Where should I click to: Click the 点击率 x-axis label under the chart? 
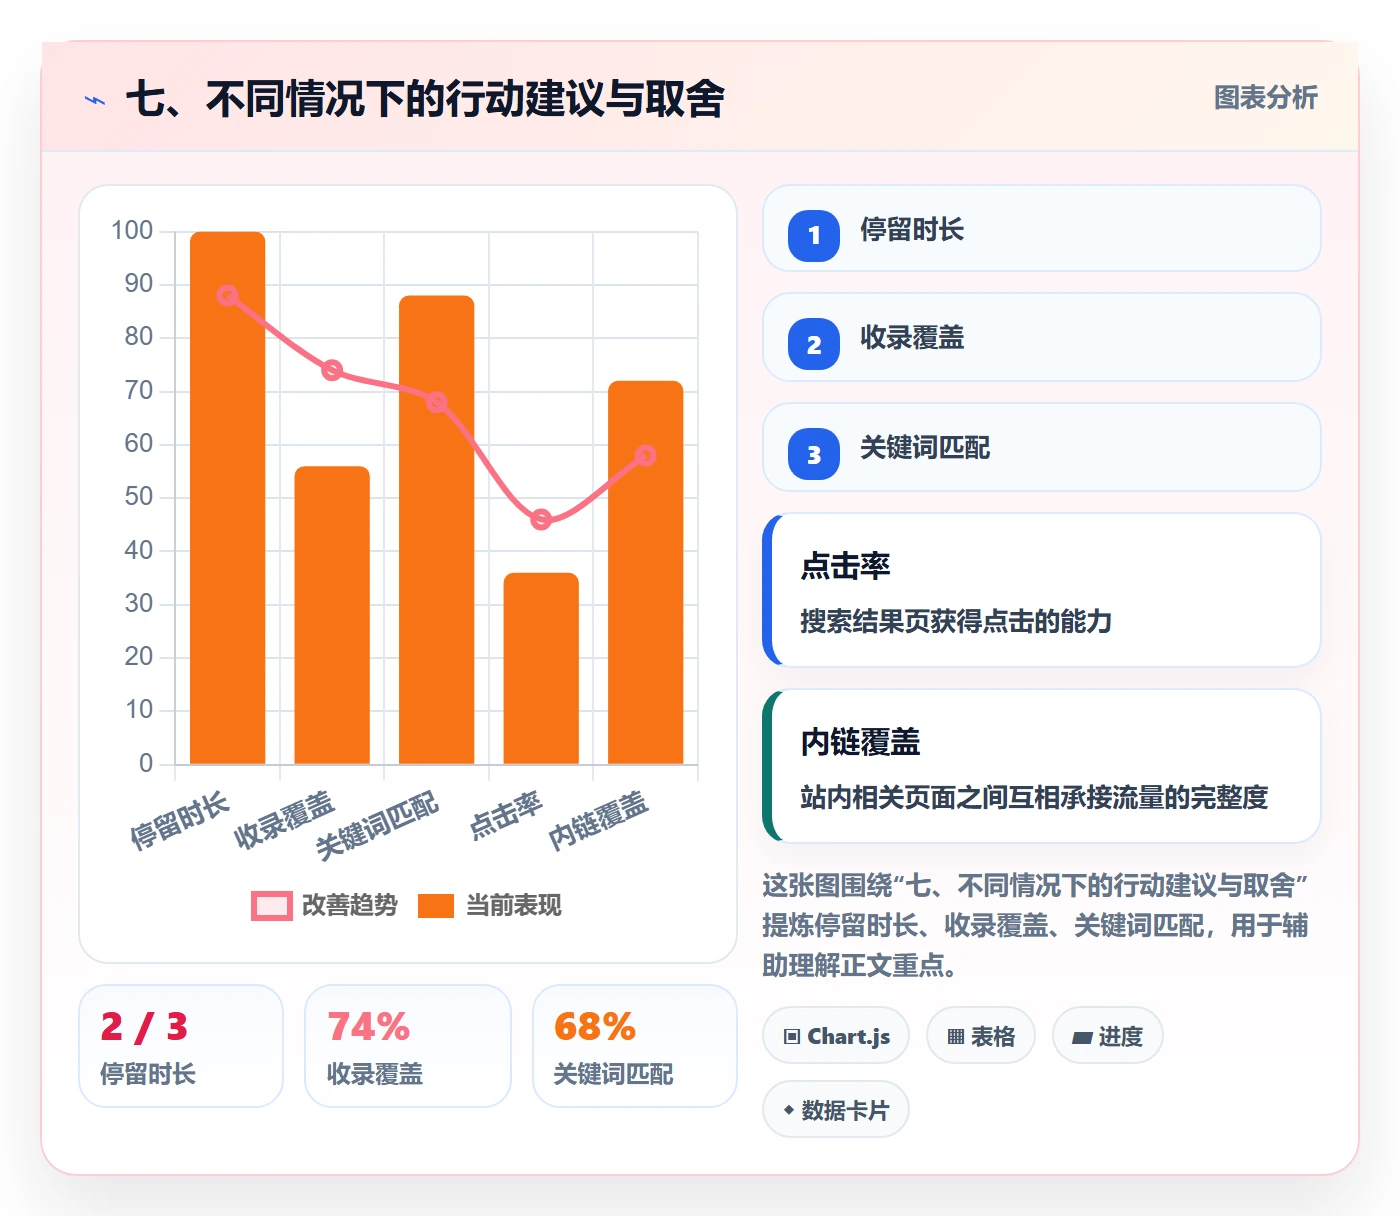506,814
